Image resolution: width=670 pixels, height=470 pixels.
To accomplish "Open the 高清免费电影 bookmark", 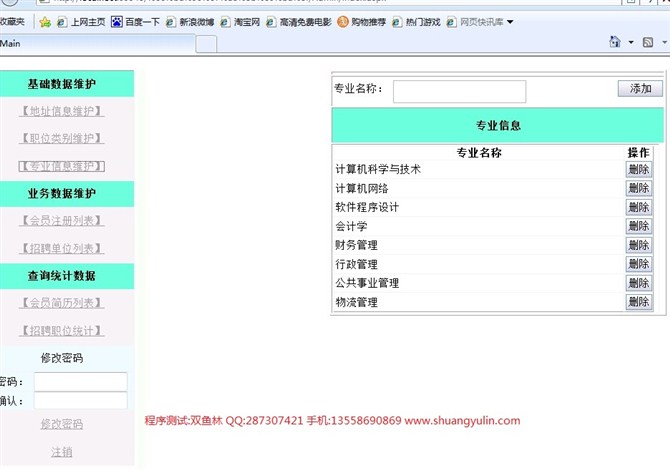I will [x=299, y=21].
